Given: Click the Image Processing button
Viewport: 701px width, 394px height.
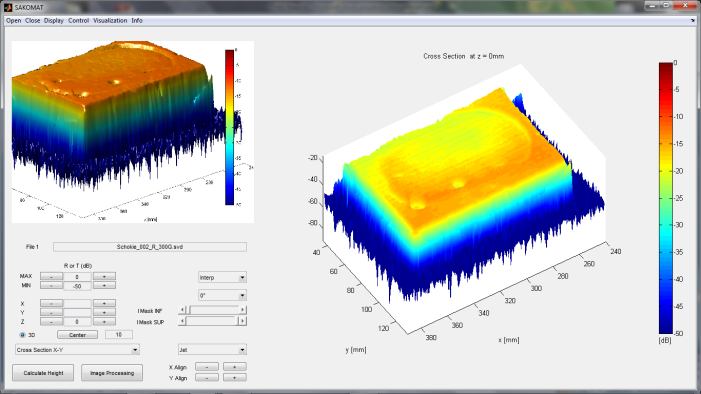Looking at the screenshot, I should 112,373.
